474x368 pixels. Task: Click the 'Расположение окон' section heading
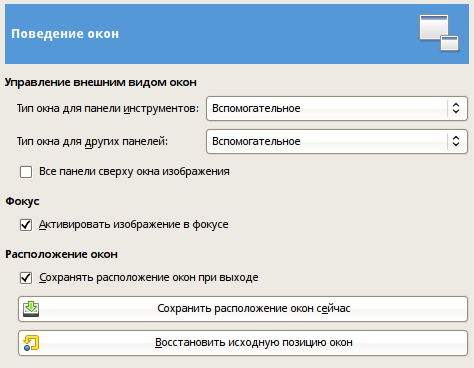[x=61, y=254]
